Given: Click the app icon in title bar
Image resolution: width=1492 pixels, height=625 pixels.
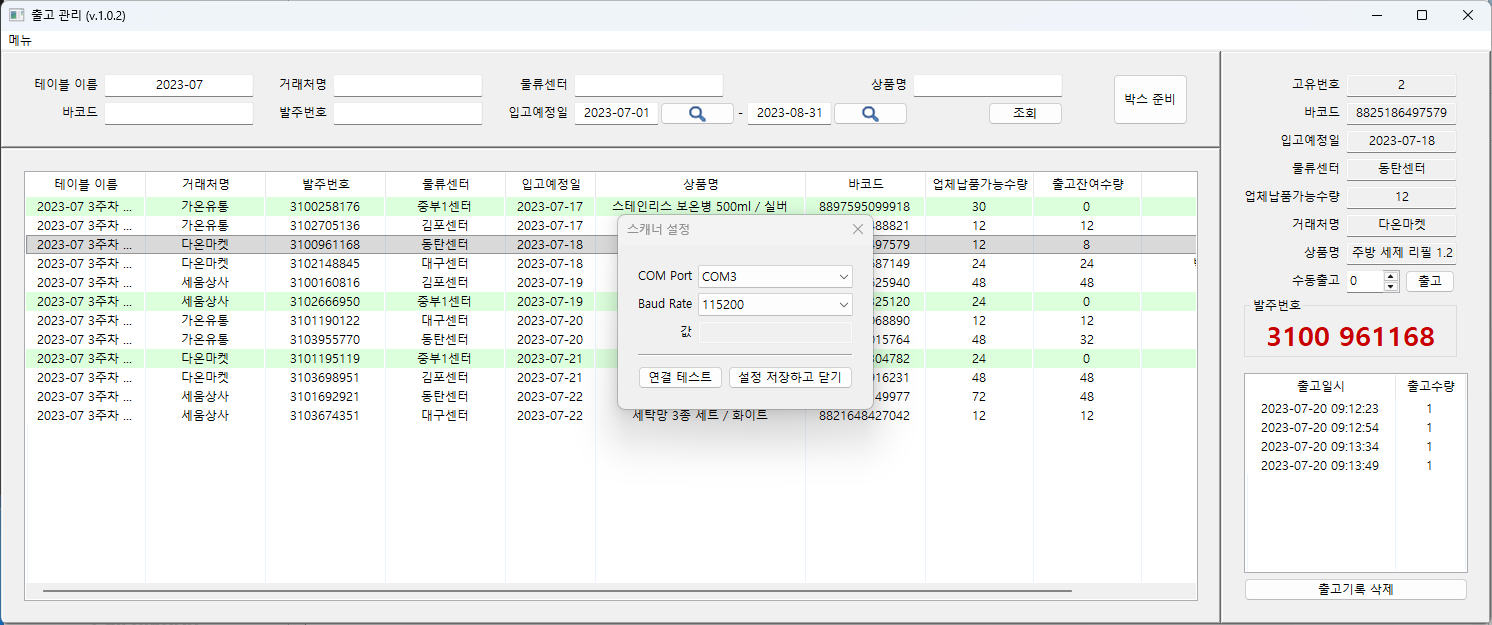Looking at the screenshot, I should click(16, 16).
